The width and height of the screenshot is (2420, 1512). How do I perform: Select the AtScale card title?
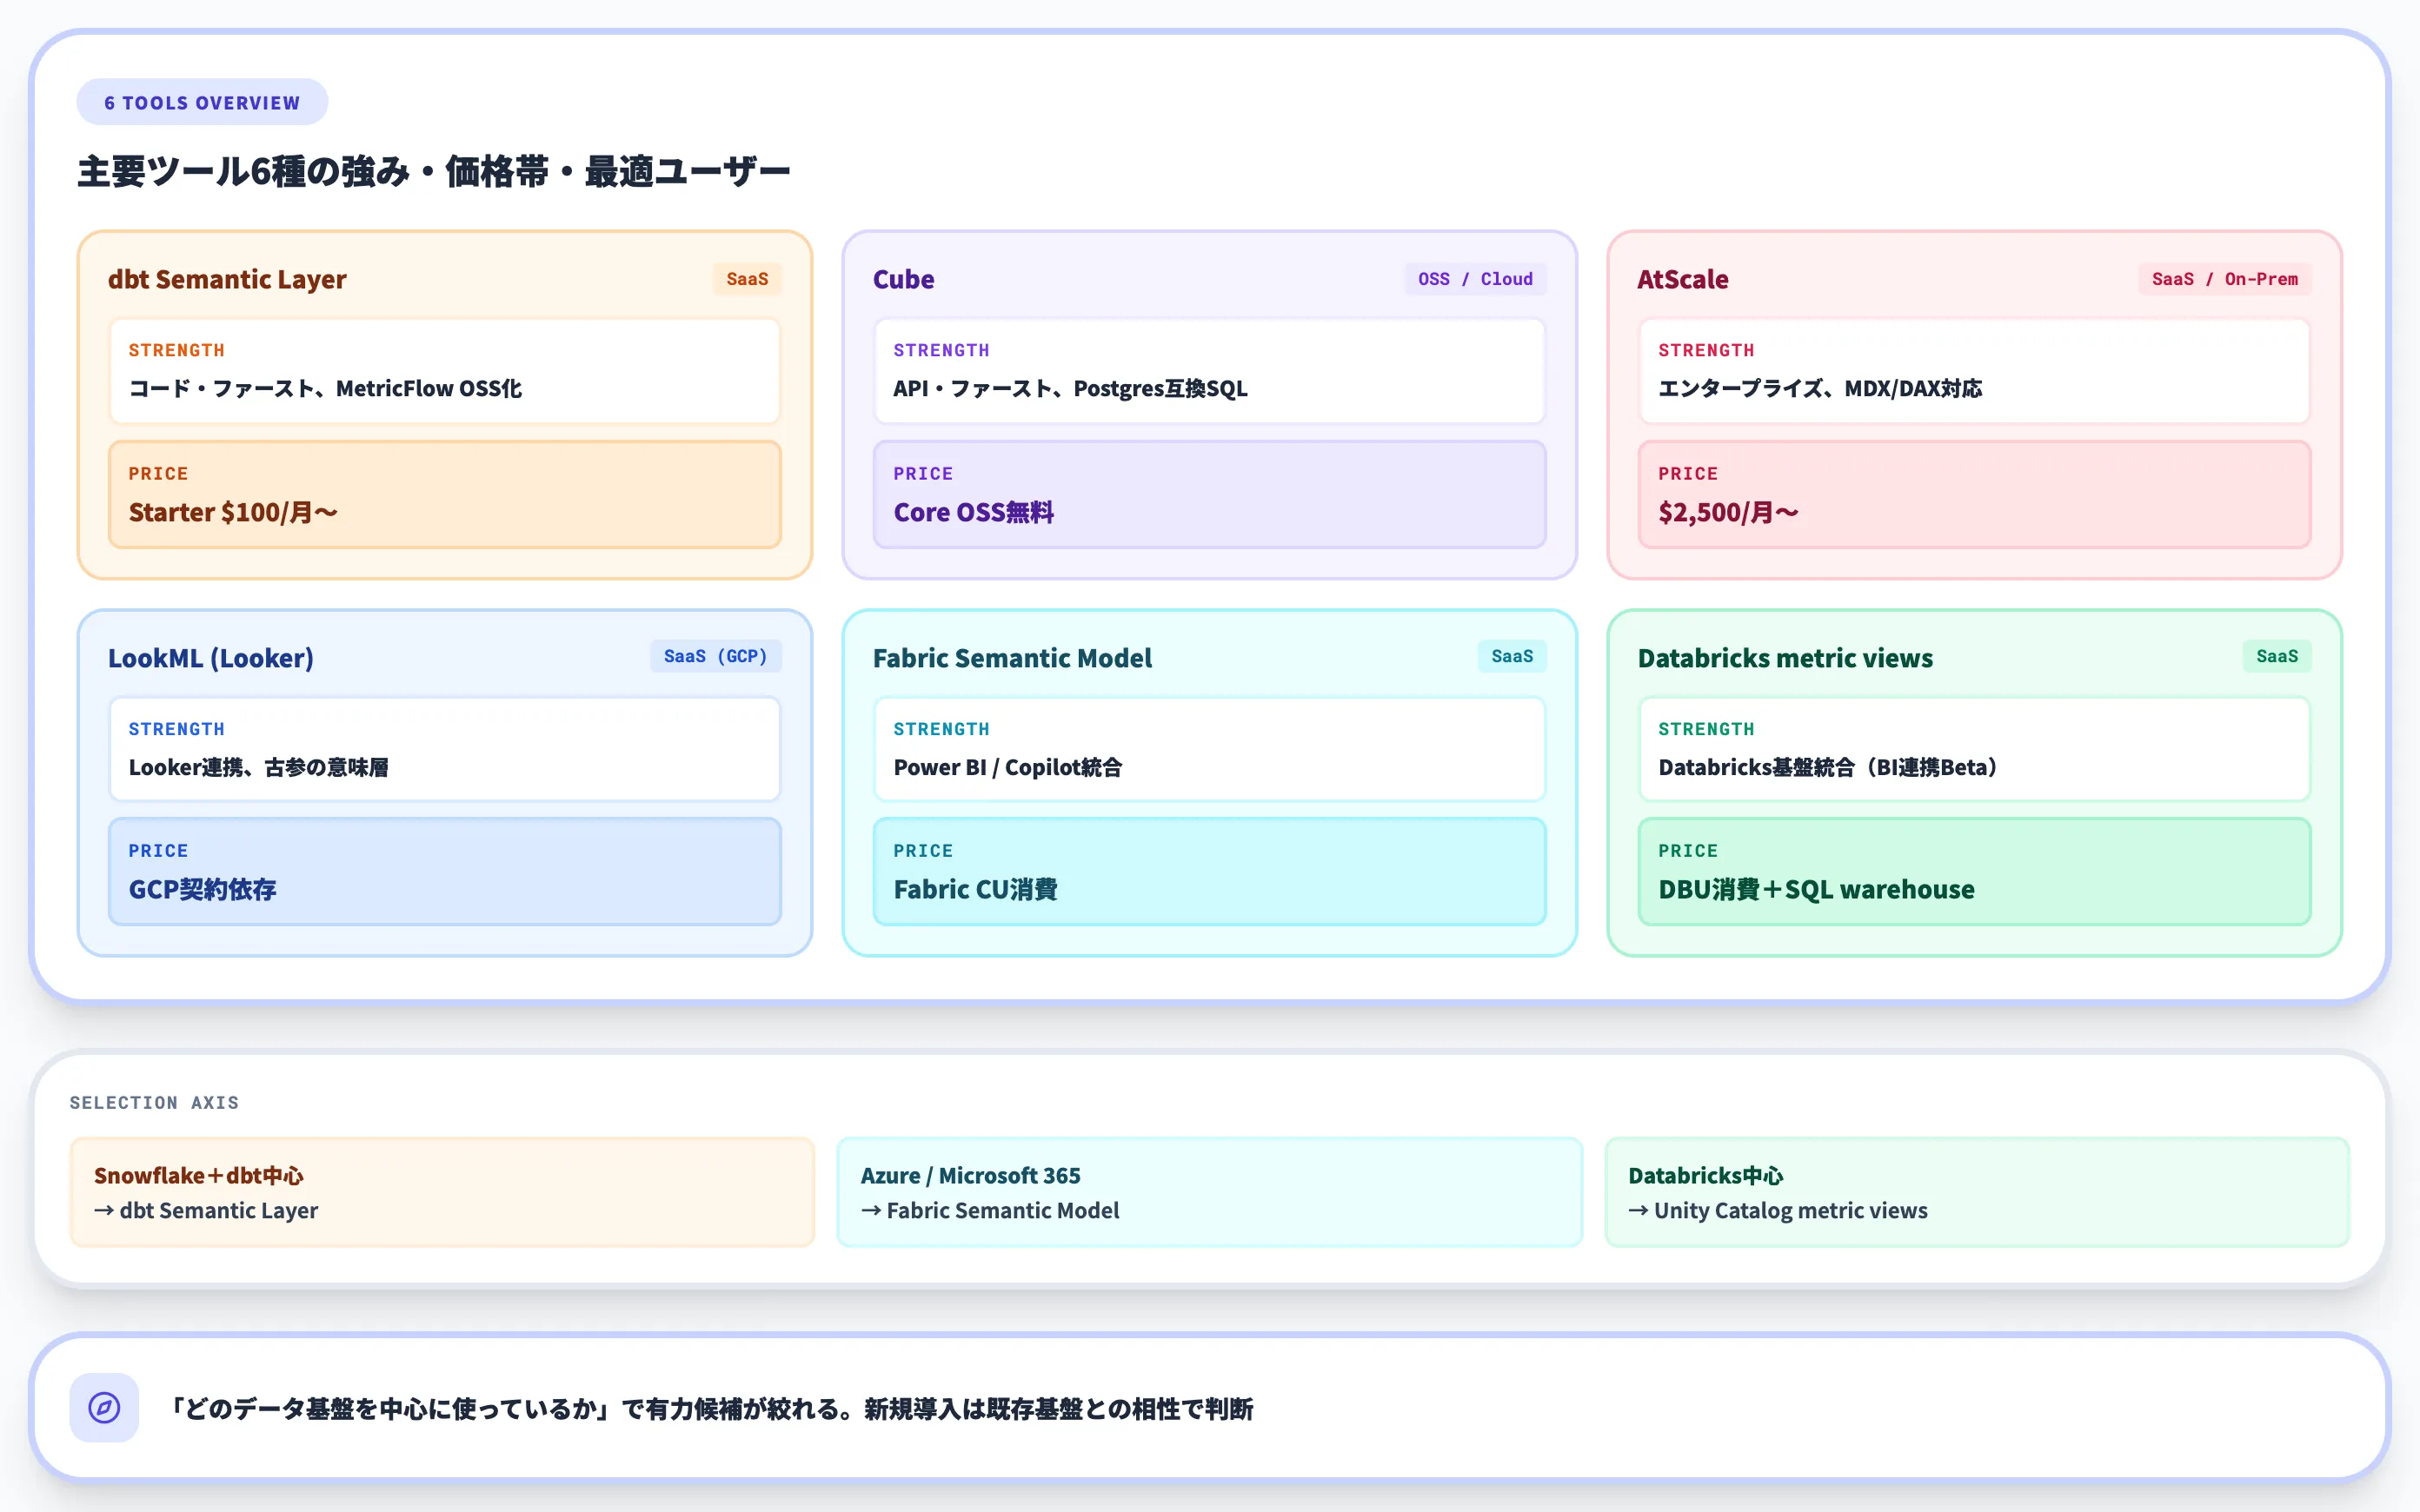click(1683, 279)
